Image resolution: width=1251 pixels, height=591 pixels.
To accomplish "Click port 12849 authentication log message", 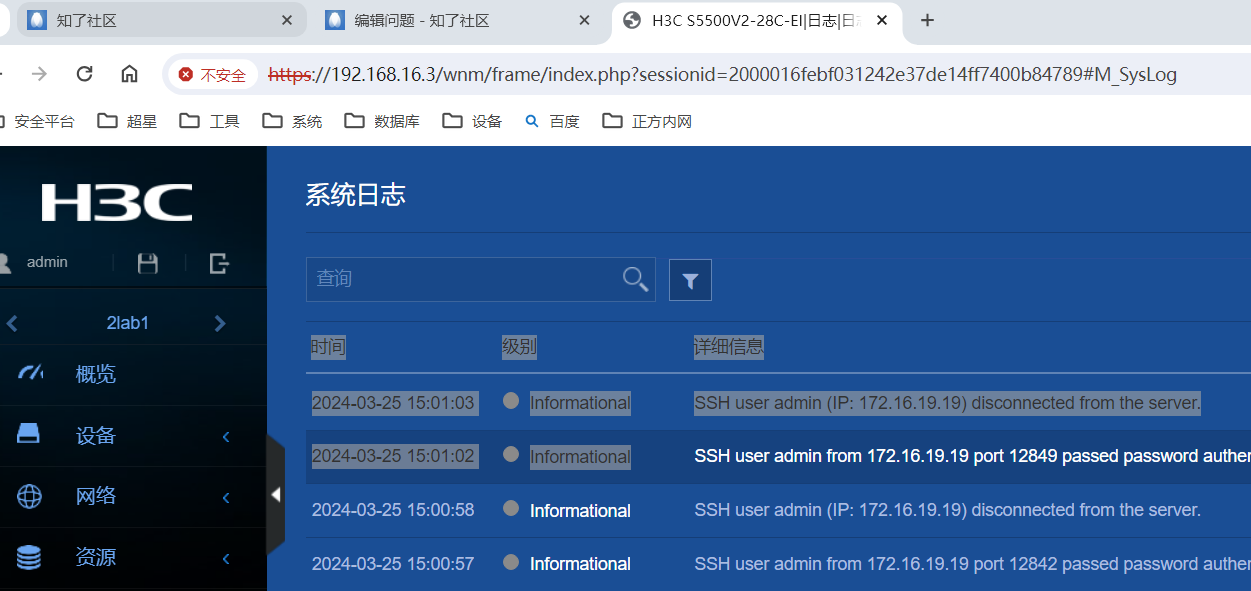I will 972,456.
